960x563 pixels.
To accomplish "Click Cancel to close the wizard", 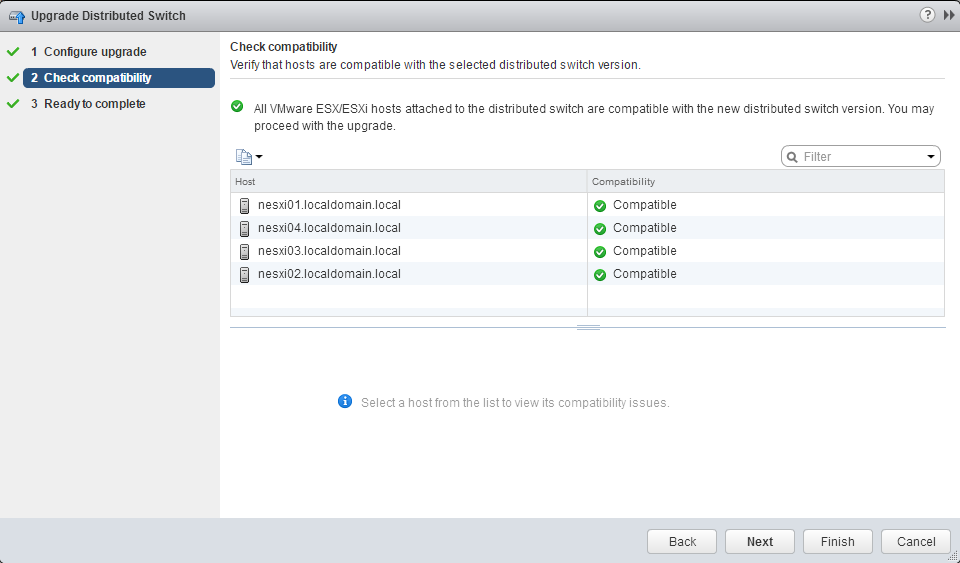I will coord(916,541).
